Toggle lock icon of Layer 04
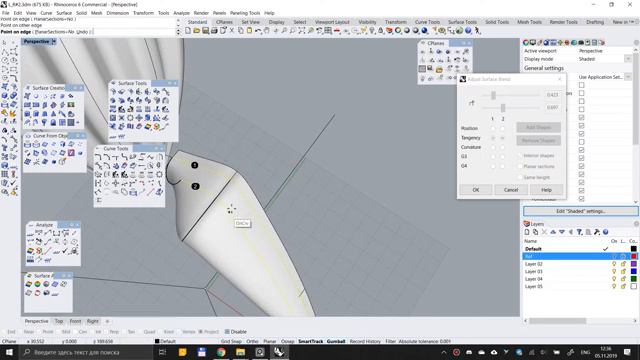 (x=623, y=279)
